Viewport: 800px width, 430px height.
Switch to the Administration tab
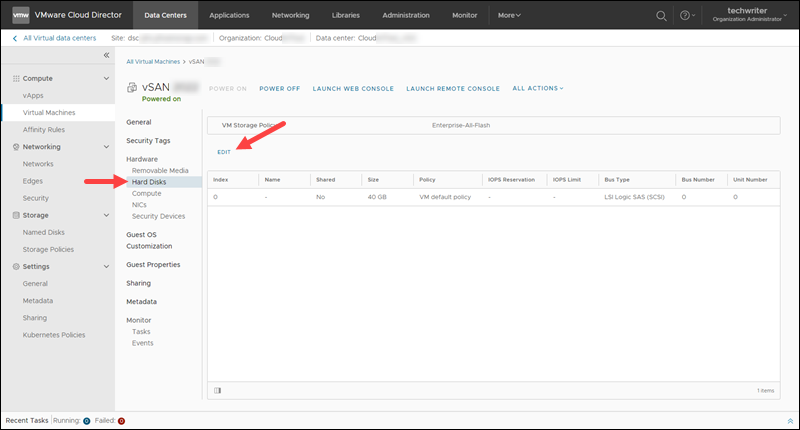pyautogui.click(x=406, y=15)
